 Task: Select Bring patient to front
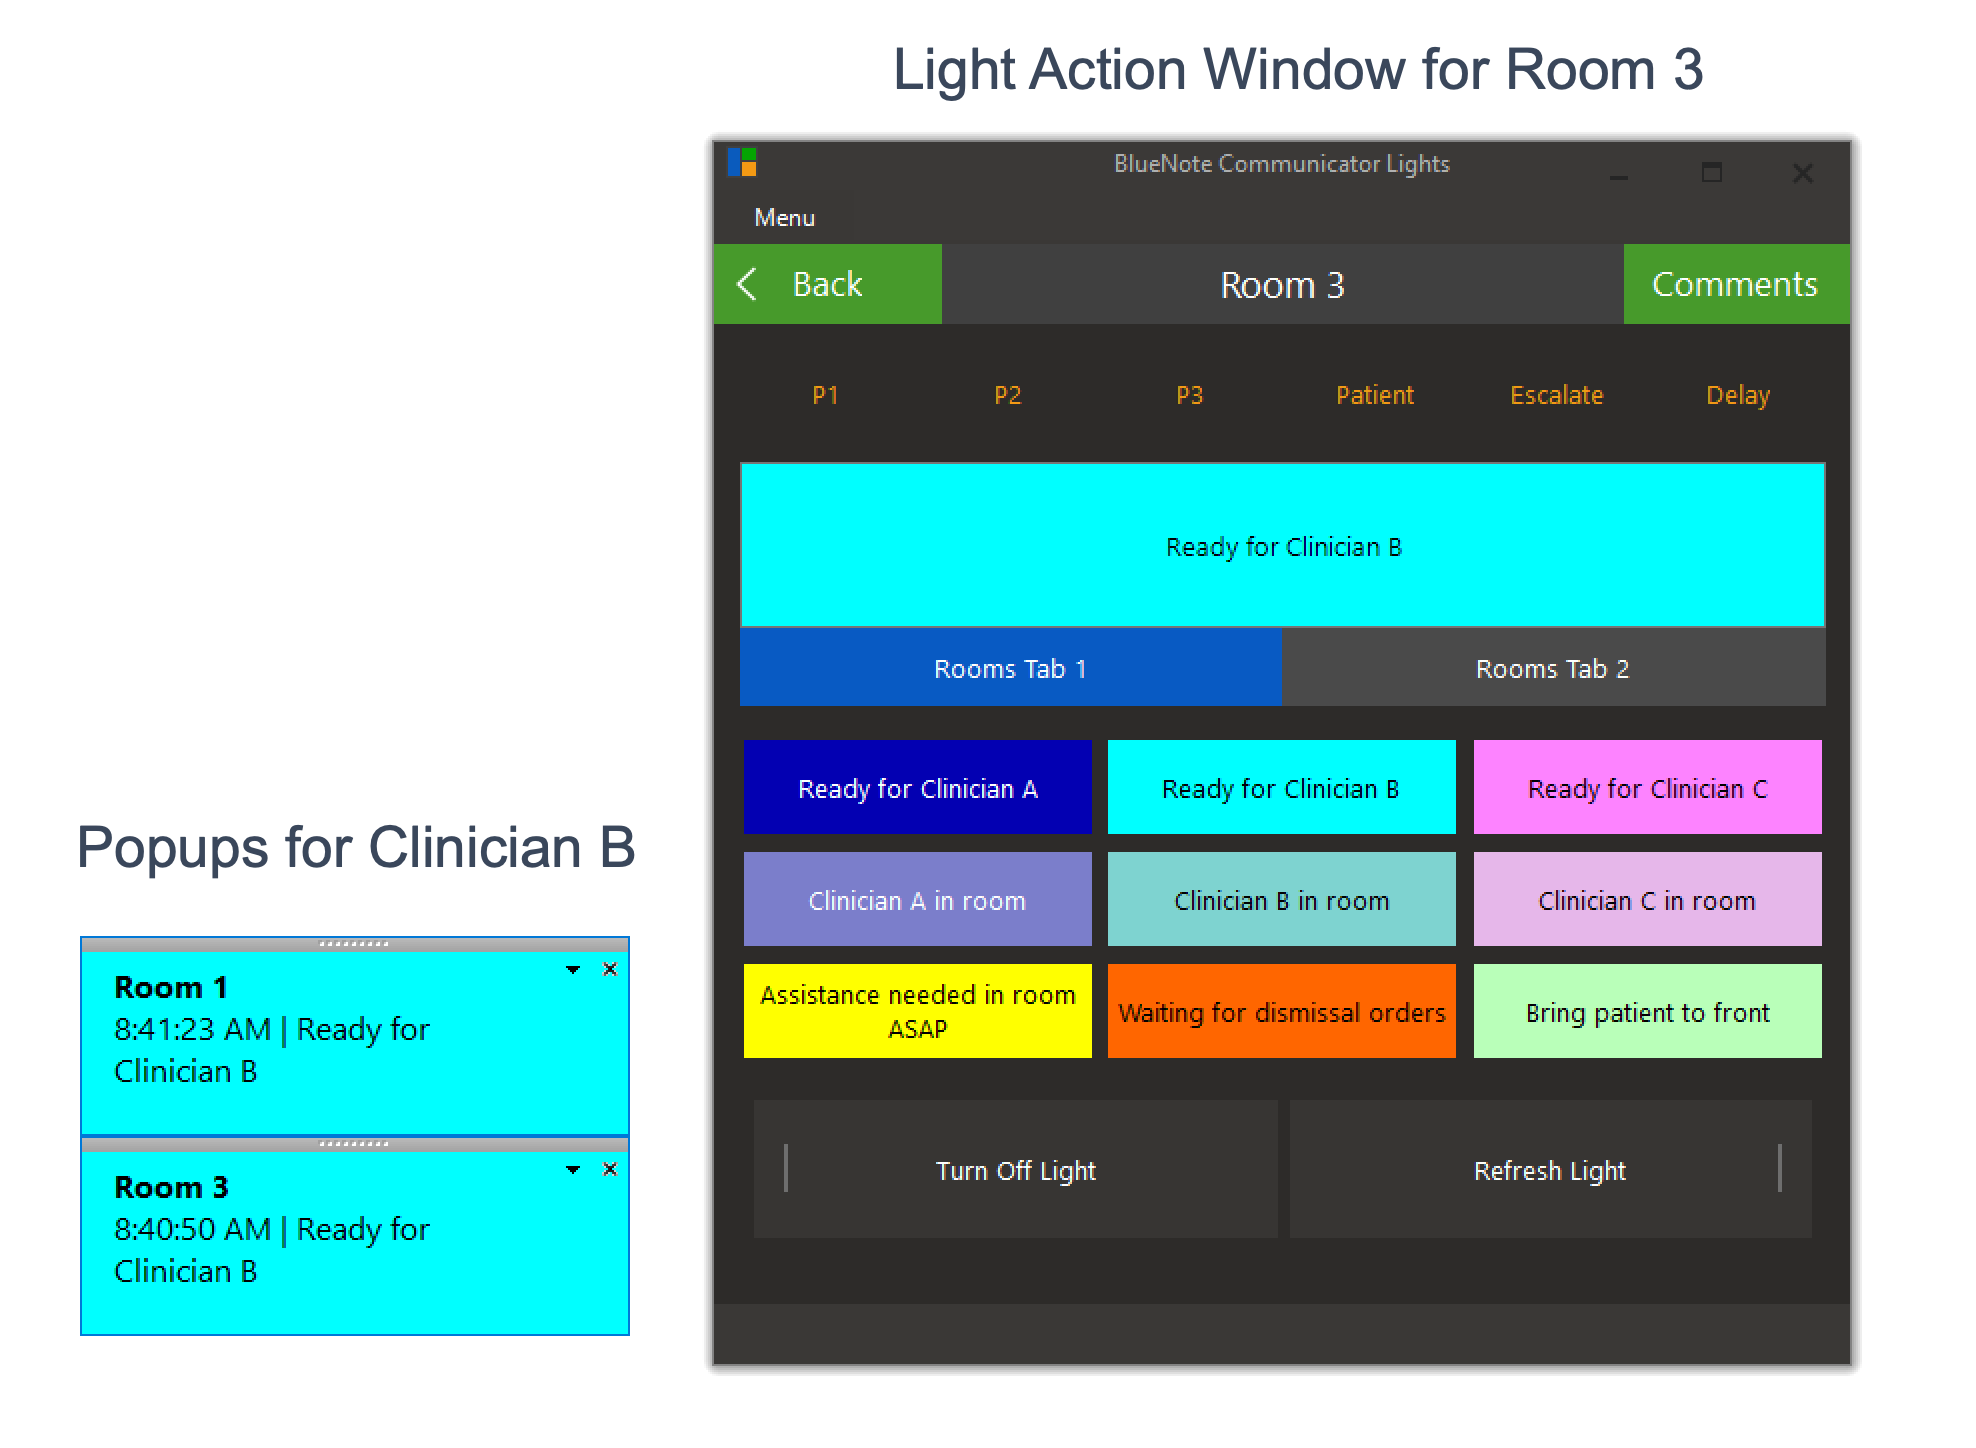(x=1647, y=1011)
